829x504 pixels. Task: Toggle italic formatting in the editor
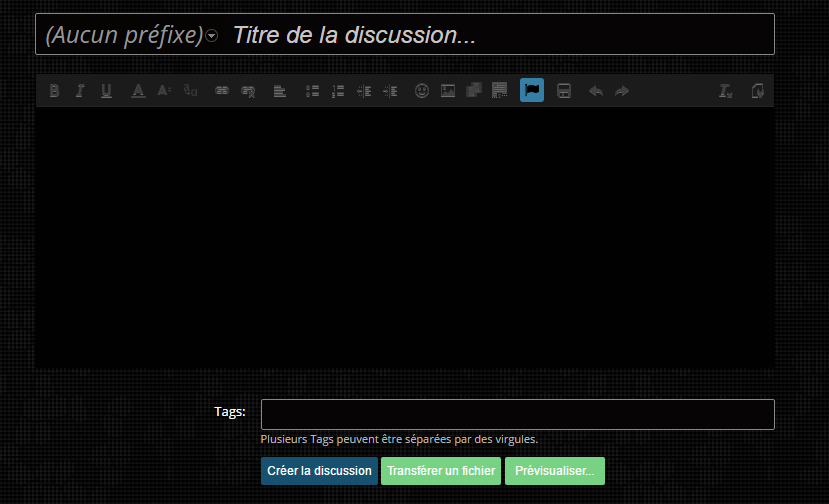coord(80,91)
